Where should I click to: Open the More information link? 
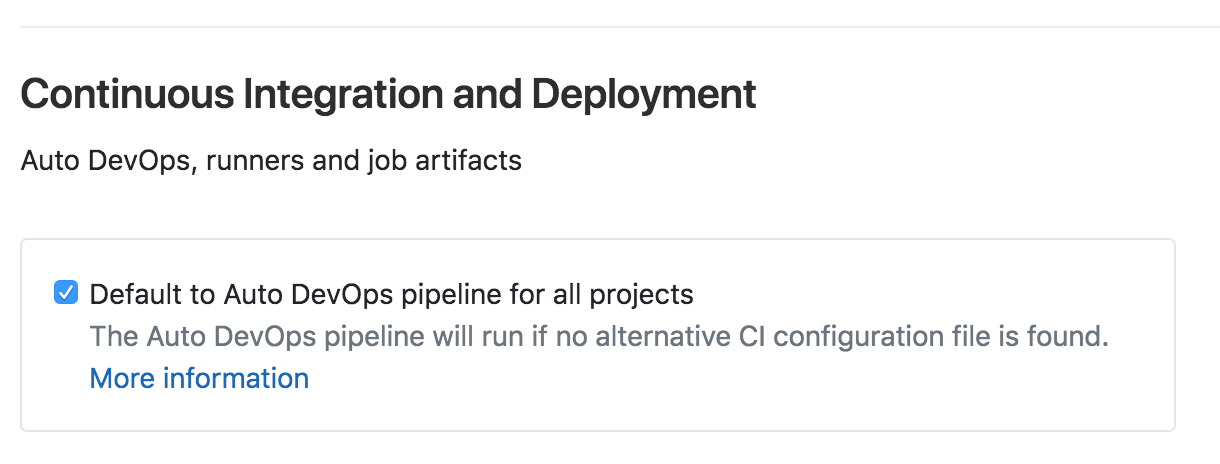click(x=199, y=378)
